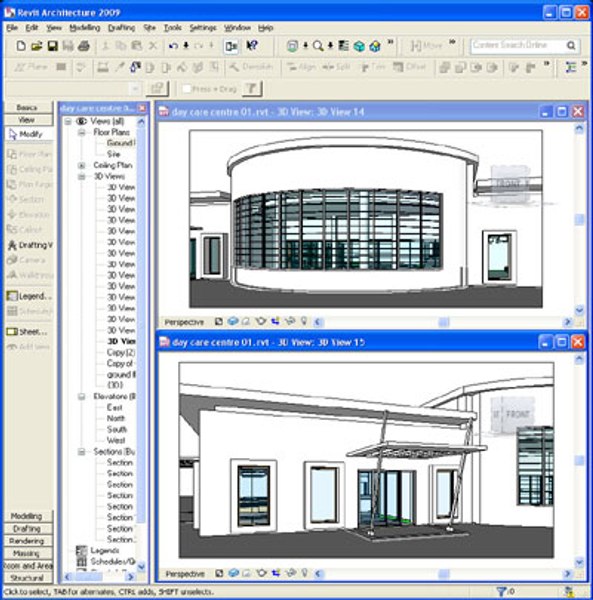Open the zoom options dropdown arrow
Image resolution: width=593 pixels, height=600 pixels.
(330, 46)
